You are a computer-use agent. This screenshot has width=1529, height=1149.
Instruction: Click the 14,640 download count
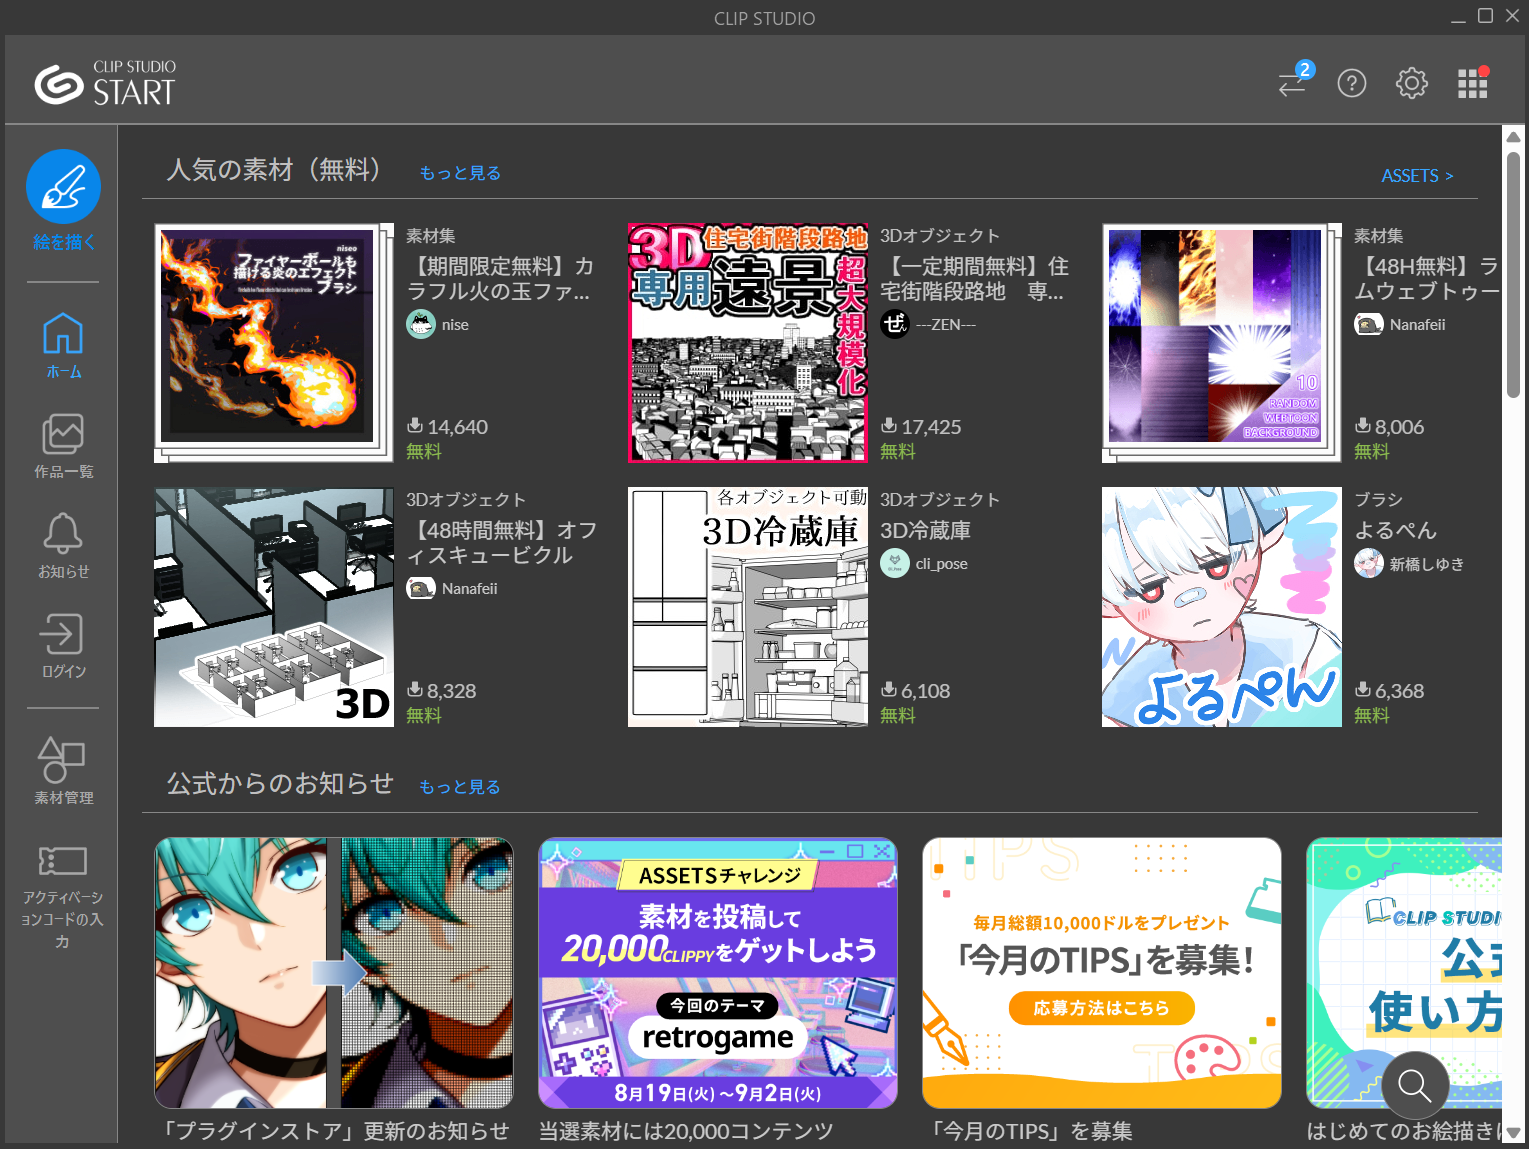coord(457,427)
